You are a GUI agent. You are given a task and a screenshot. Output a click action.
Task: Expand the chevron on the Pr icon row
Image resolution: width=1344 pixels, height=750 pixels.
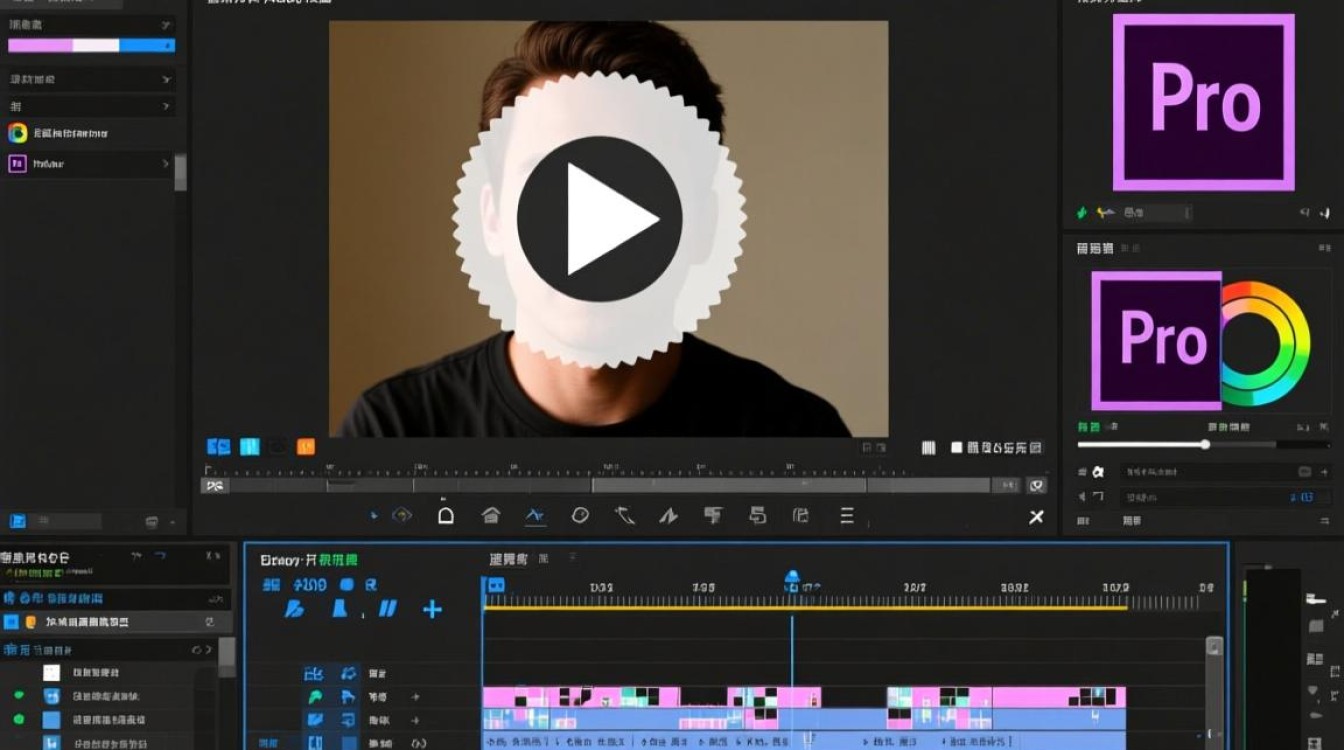(x=166, y=163)
